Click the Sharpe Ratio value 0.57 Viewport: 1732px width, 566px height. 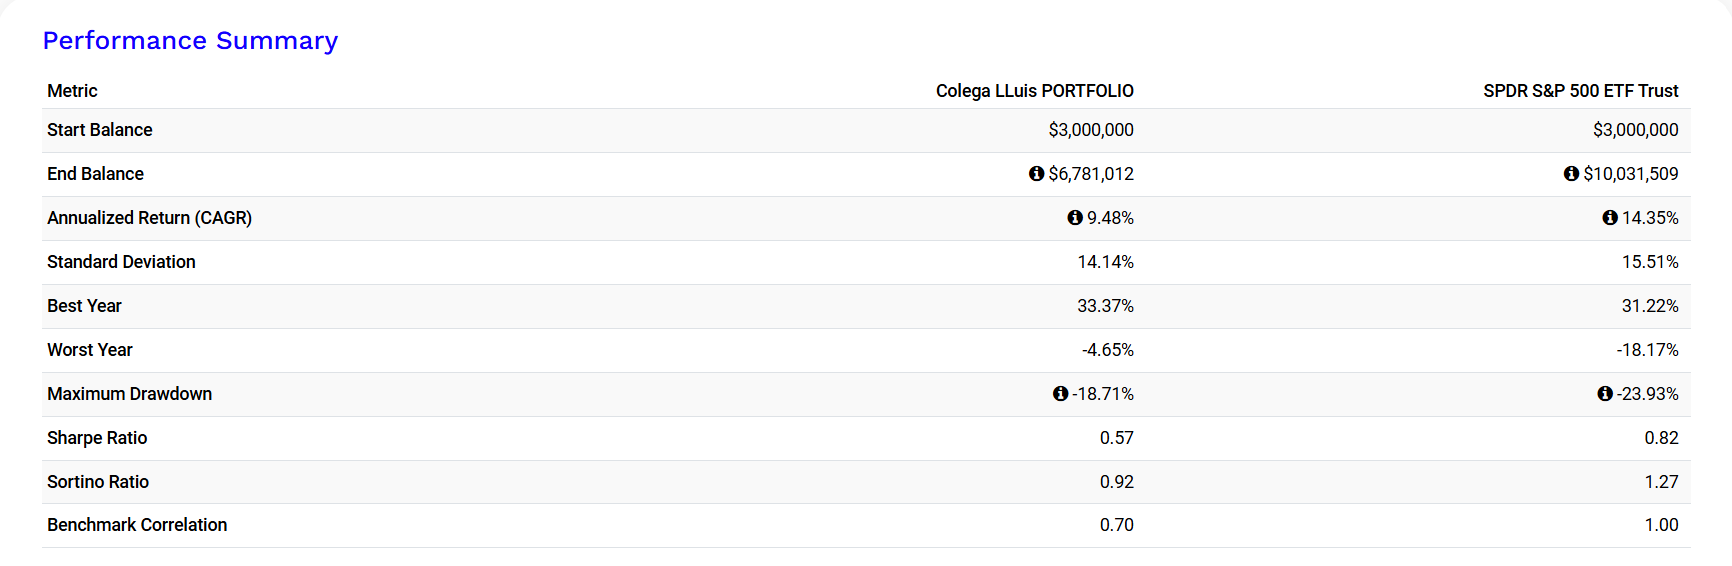pyautogui.click(x=1117, y=438)
